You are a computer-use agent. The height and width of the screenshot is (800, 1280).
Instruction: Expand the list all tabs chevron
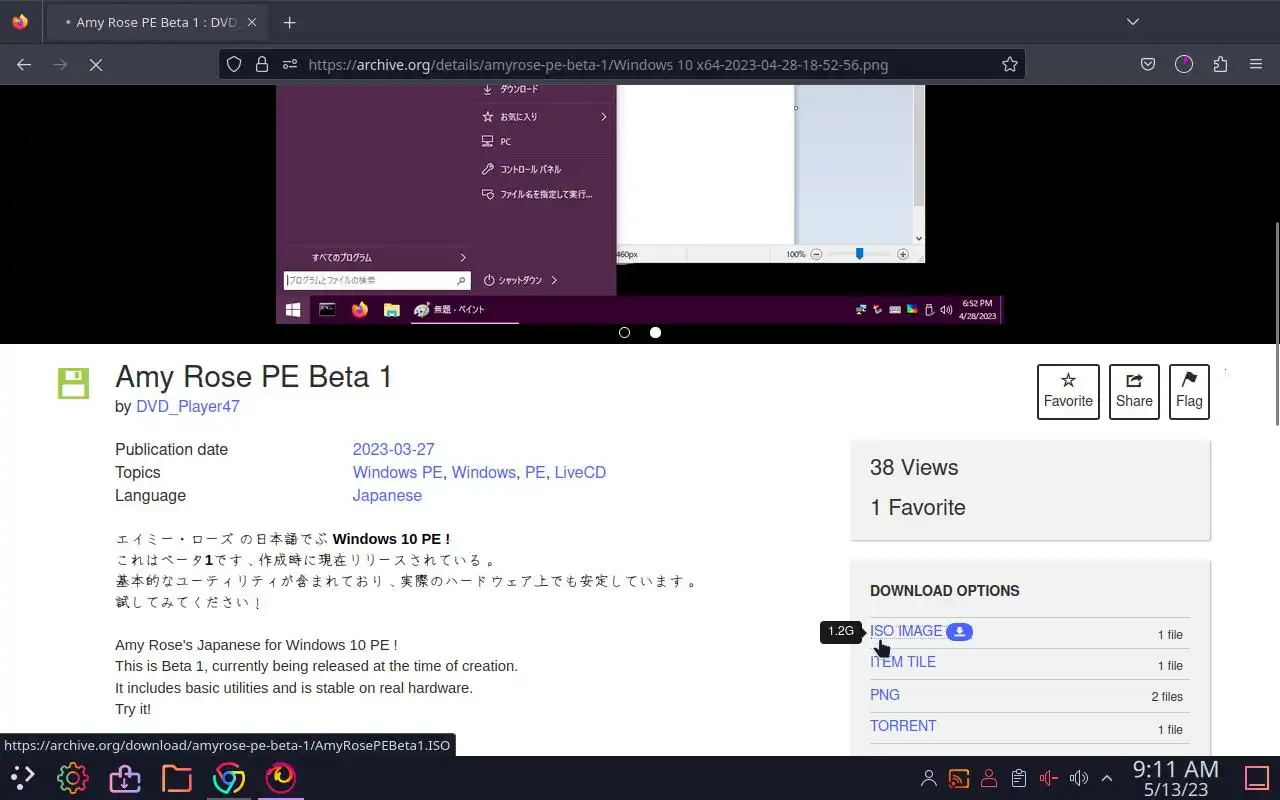point(1133,22)
